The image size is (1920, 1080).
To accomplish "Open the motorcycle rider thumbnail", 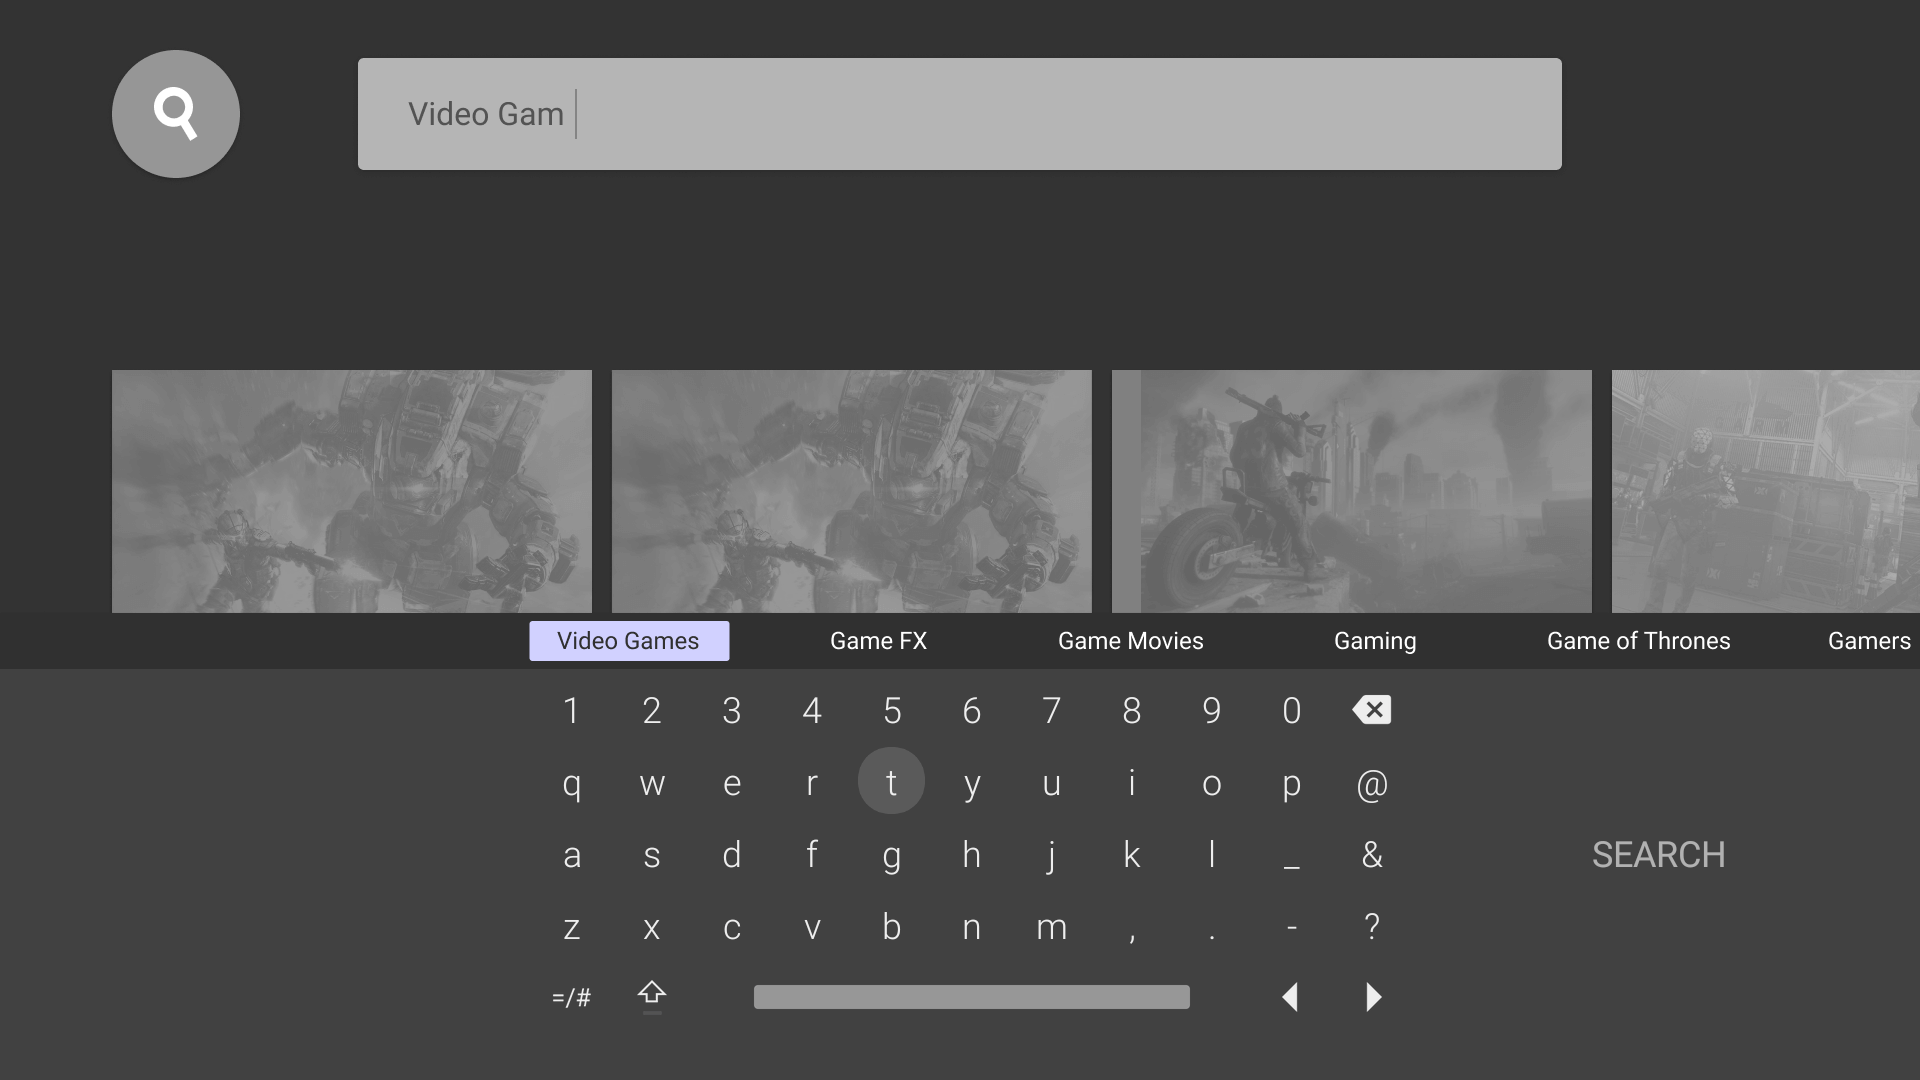I will [1352, 491].
